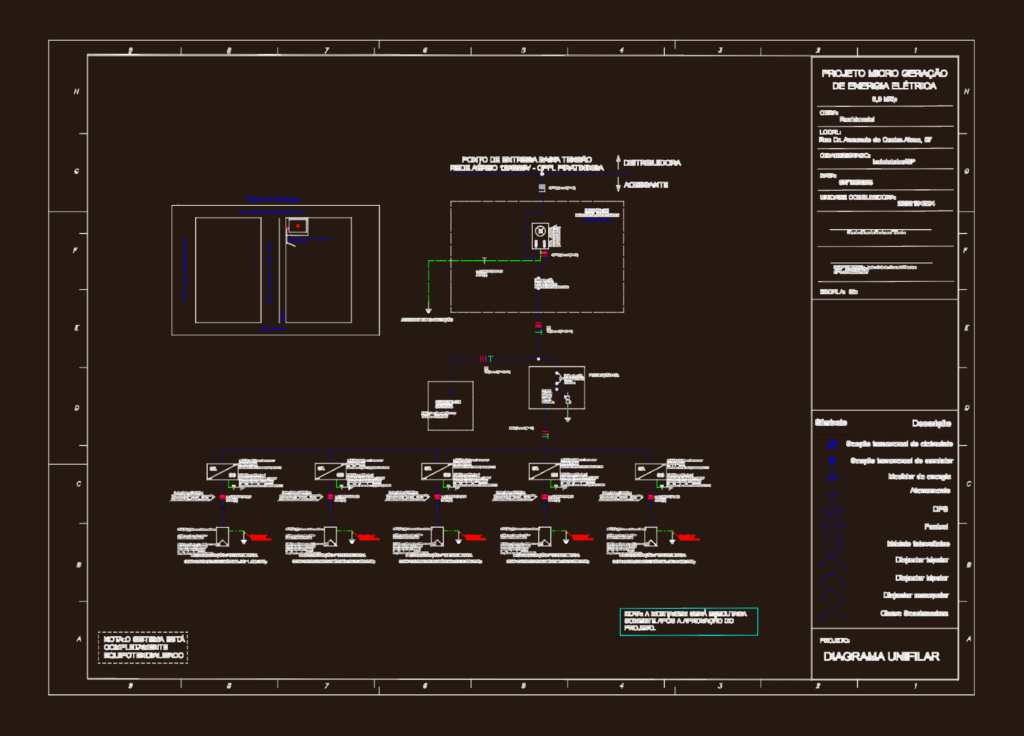Click the # conductor cross-section symbol in legend

coord(832,461)
